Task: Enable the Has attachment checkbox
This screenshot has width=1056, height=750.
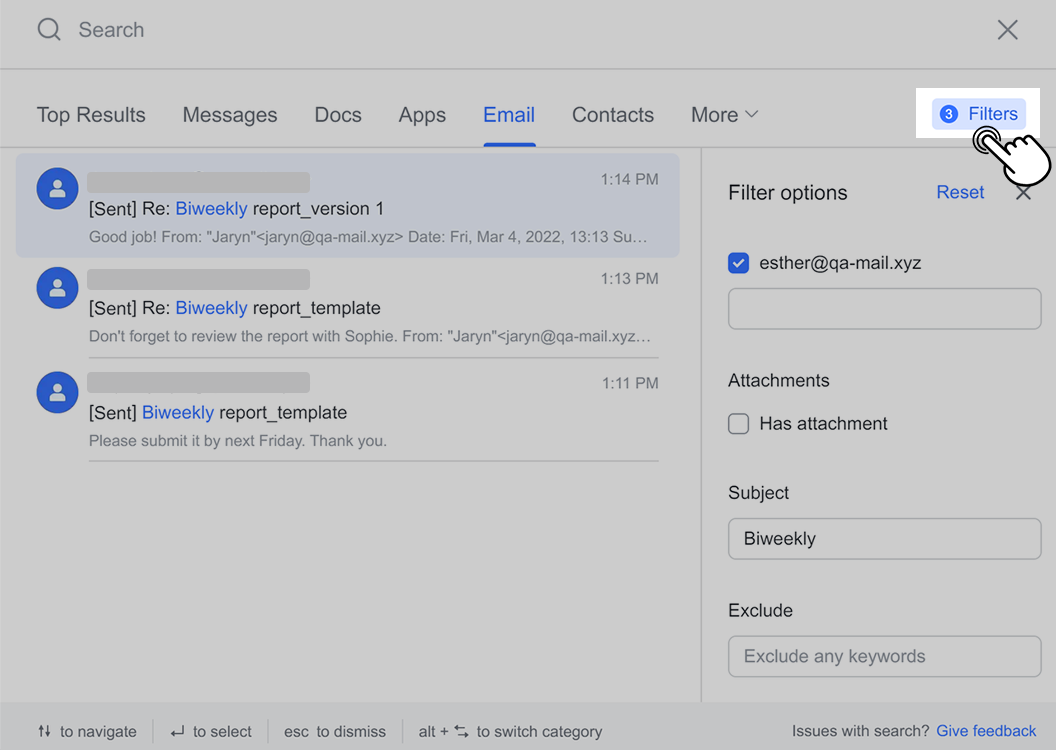Action: [x=738, y=423]
